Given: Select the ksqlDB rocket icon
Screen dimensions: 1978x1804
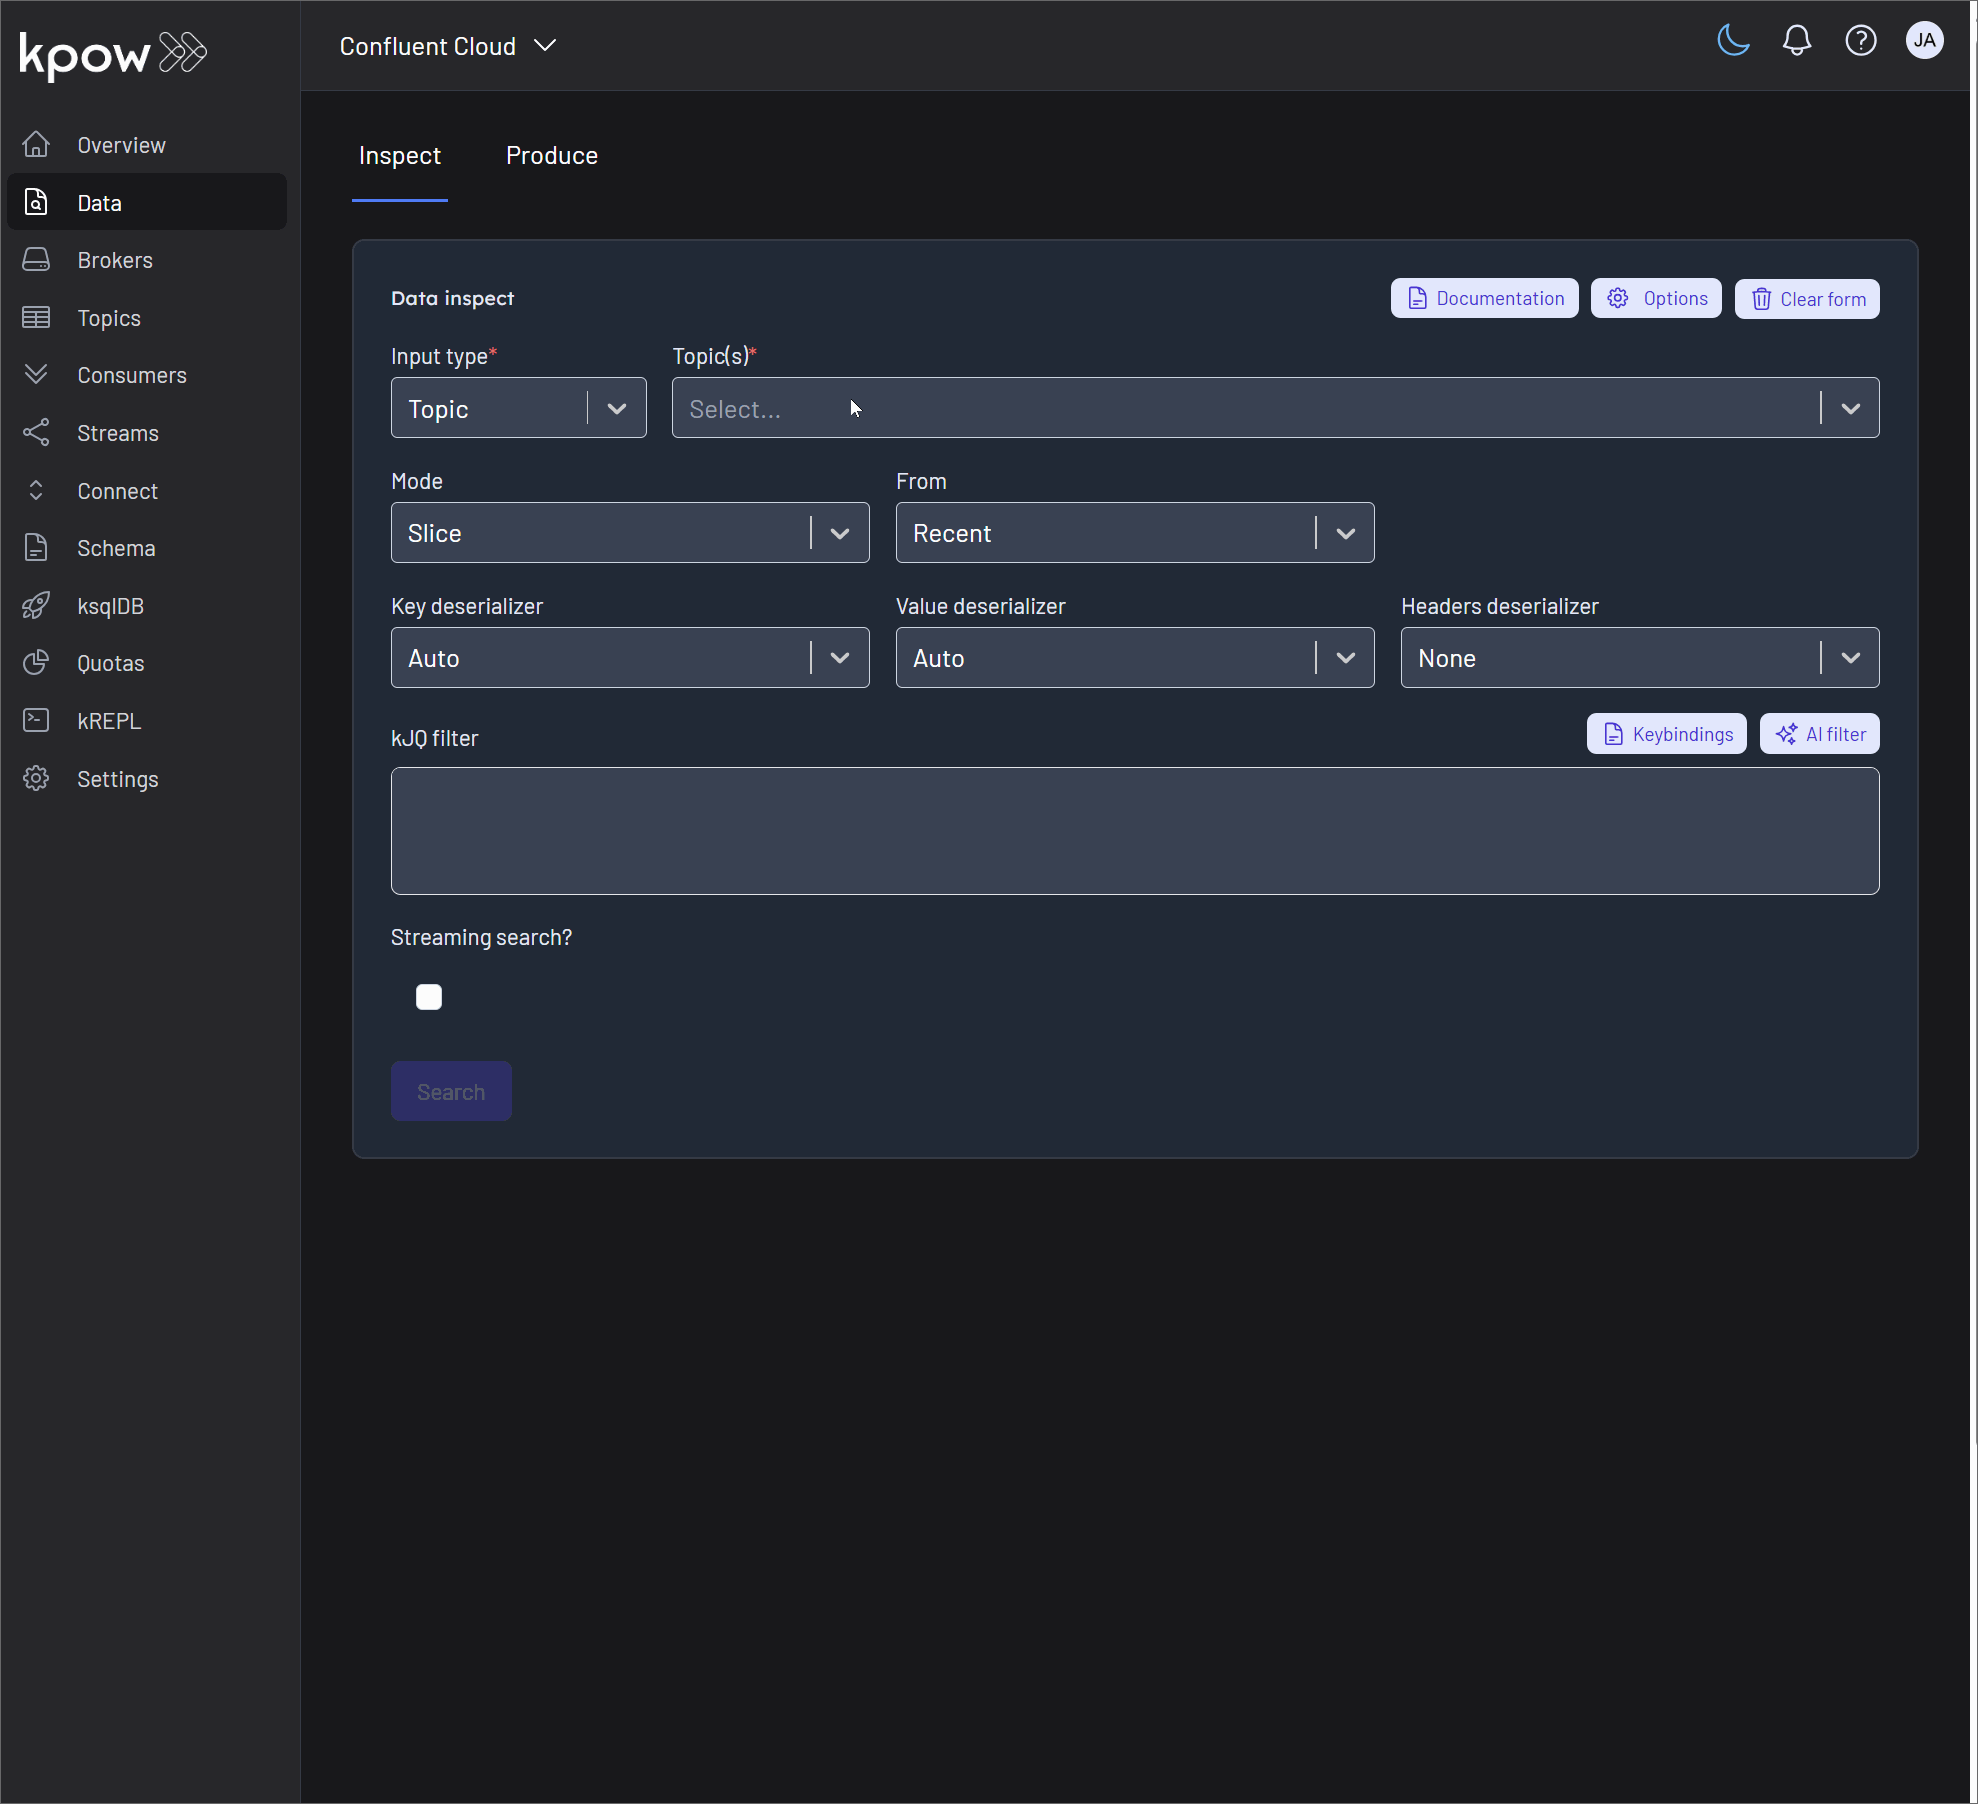Looking at the screenshot, I should [x=36, y=605].
